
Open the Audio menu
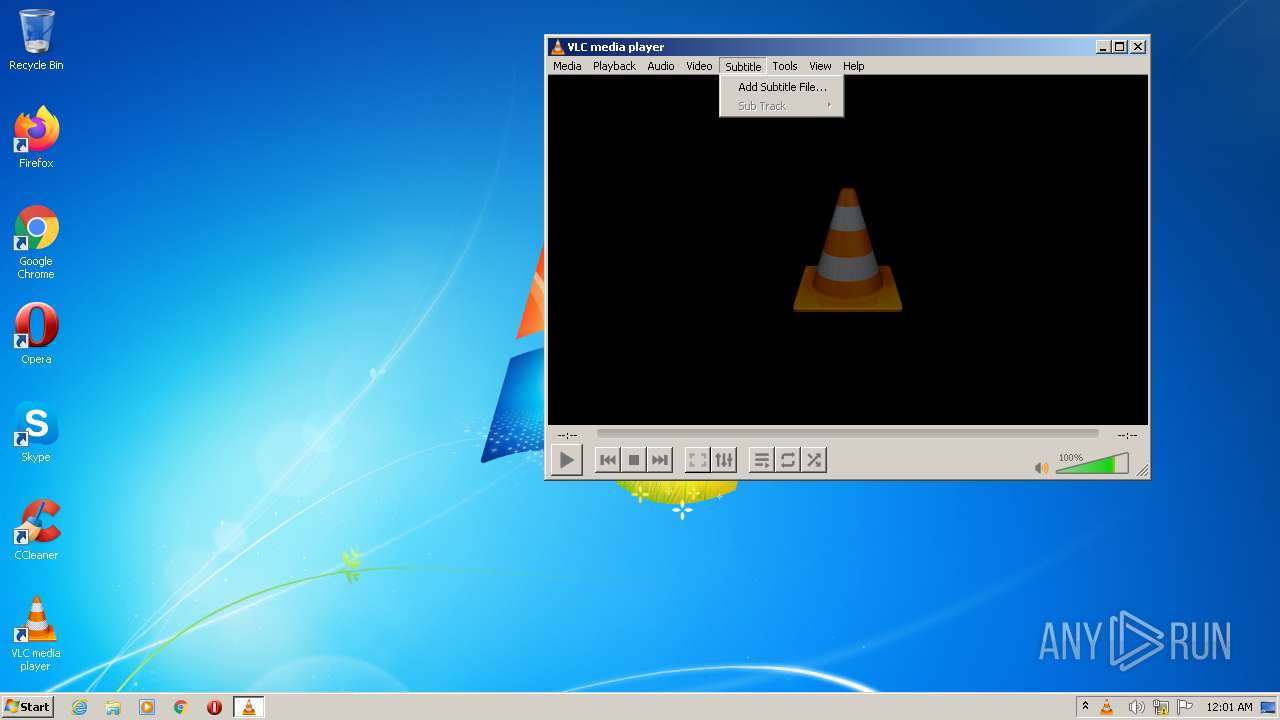(x=661, y=66)
